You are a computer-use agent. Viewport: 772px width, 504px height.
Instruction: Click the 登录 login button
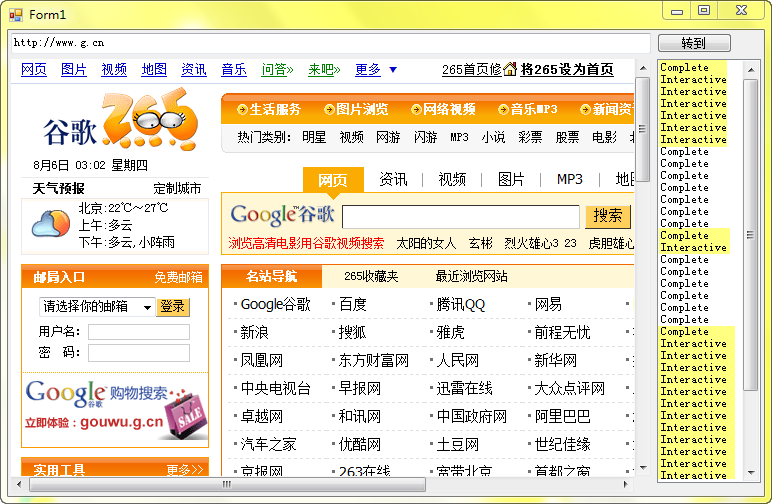(x=173, y=307)
